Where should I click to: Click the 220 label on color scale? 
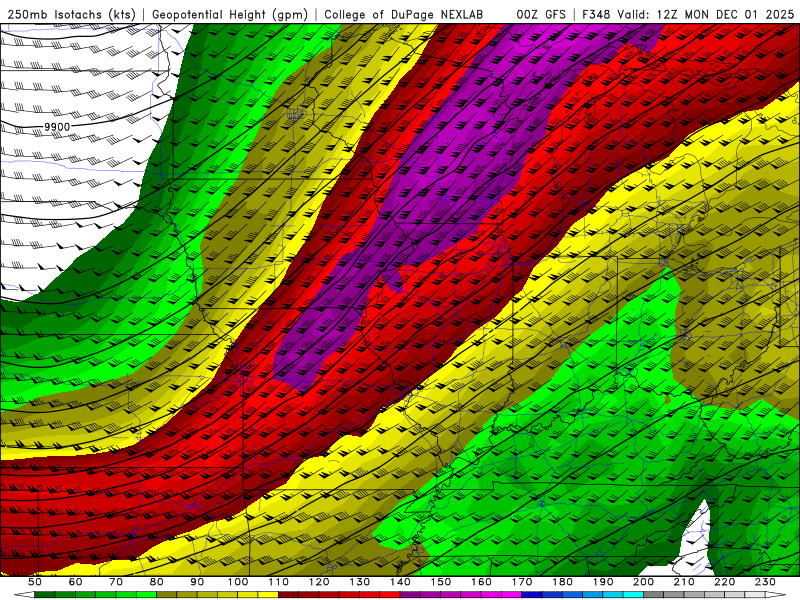tap(724, 582)
